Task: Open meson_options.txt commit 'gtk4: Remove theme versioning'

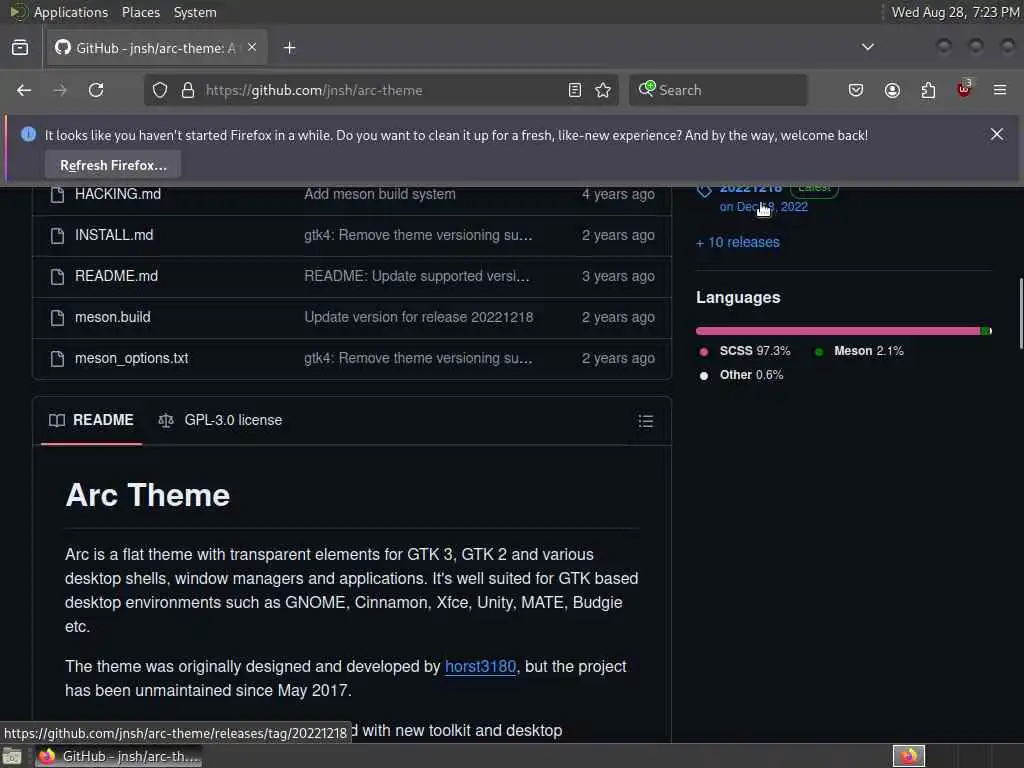Action: 418,359
